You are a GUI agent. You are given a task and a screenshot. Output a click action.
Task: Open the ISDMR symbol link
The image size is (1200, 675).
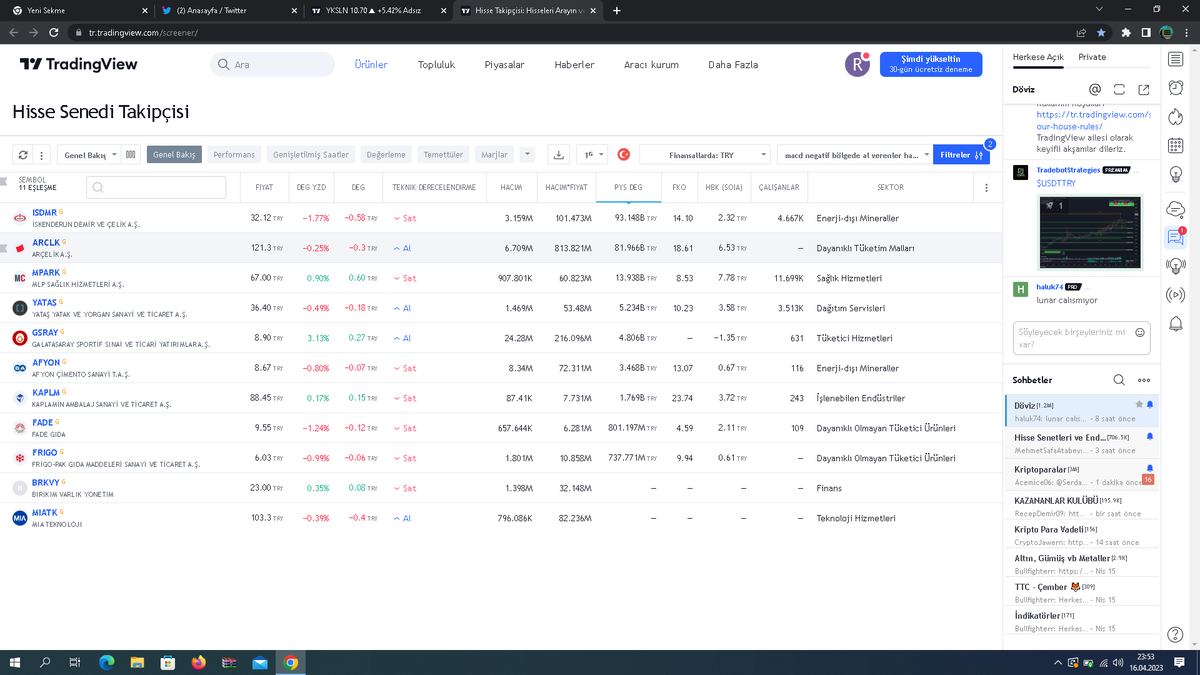tap(45, 213)
